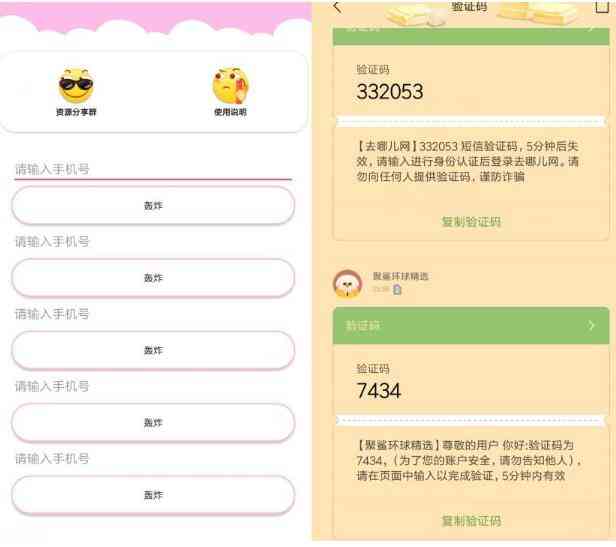Tap the square icon at the top right corner
Screen dimensions: 616x547
coord(602,6)
